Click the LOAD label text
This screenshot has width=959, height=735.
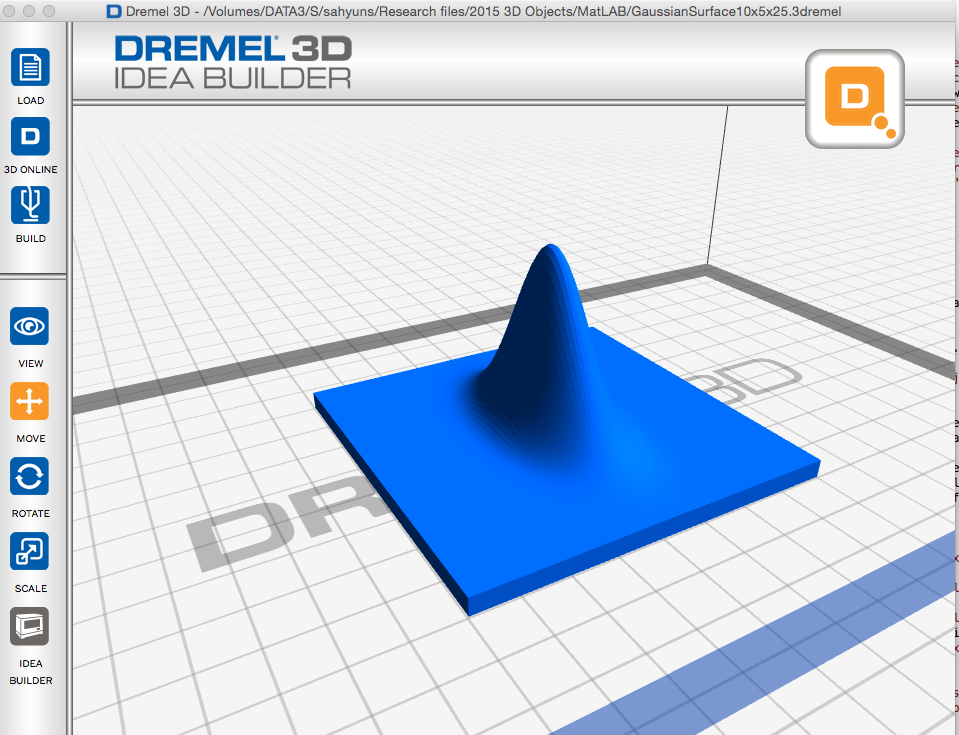31,100
